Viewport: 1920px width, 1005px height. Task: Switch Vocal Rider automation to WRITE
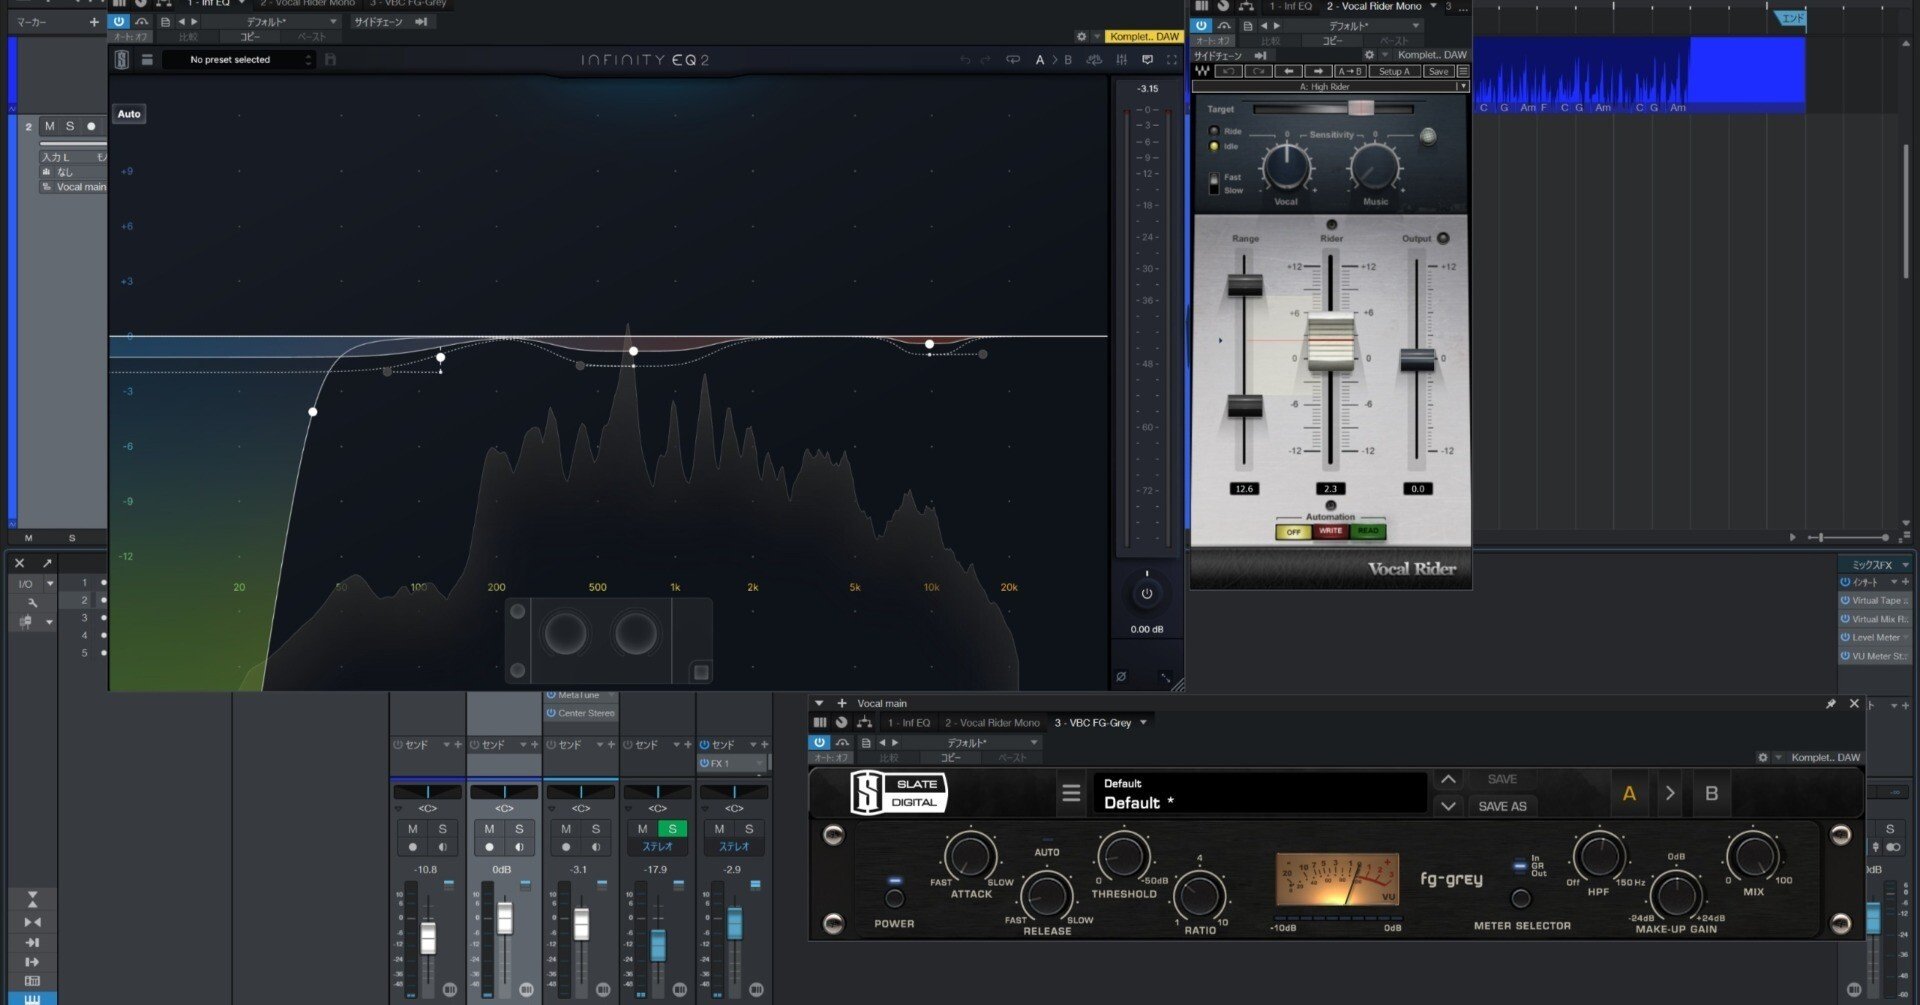[1330, 531]
